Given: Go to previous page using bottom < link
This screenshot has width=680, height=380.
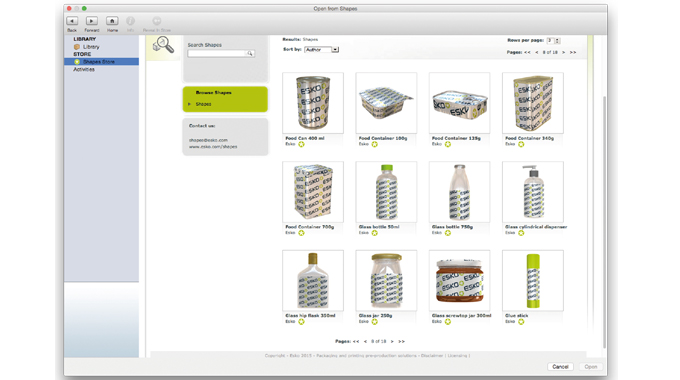Looking at the screenshot, I should click(x=366, y=341).
